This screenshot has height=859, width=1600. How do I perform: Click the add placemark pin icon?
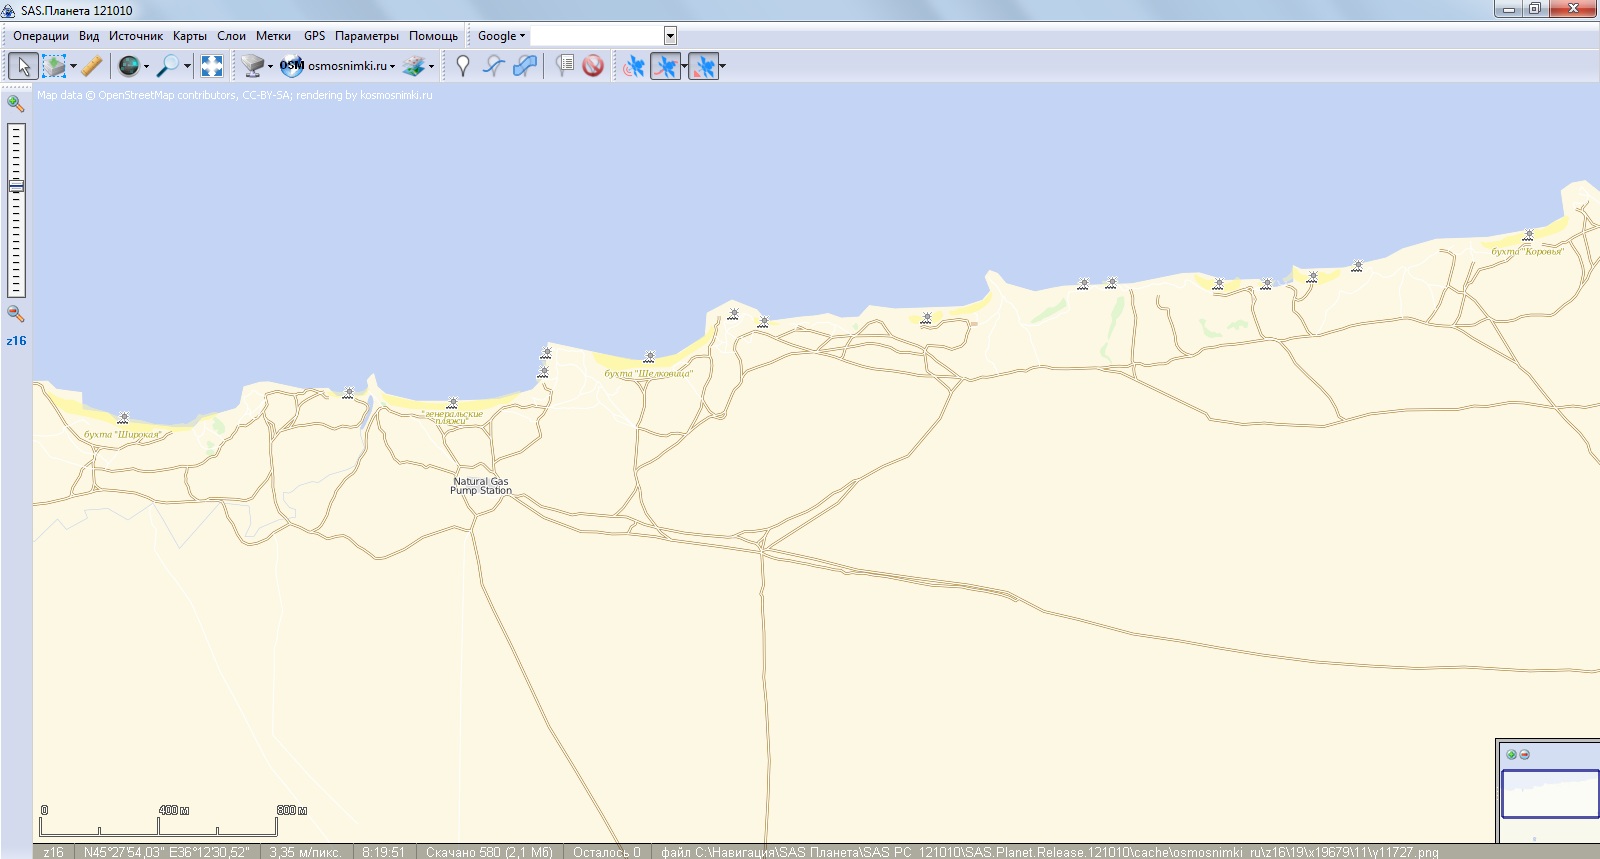coord(462,66)
